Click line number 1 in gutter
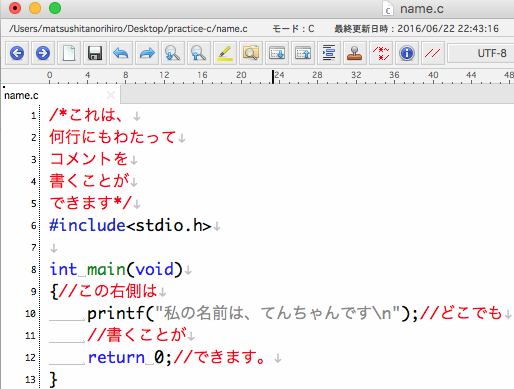This screenshot has width=514, height=389. (34, 116)
